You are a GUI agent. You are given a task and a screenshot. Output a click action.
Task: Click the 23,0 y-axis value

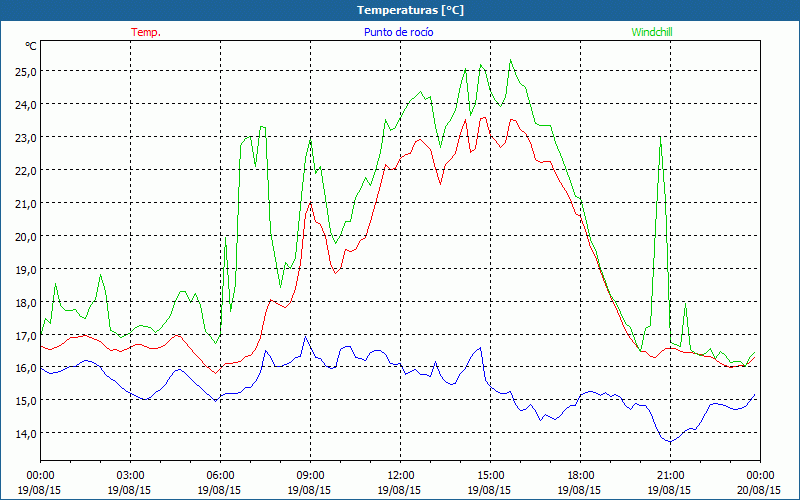27,138
